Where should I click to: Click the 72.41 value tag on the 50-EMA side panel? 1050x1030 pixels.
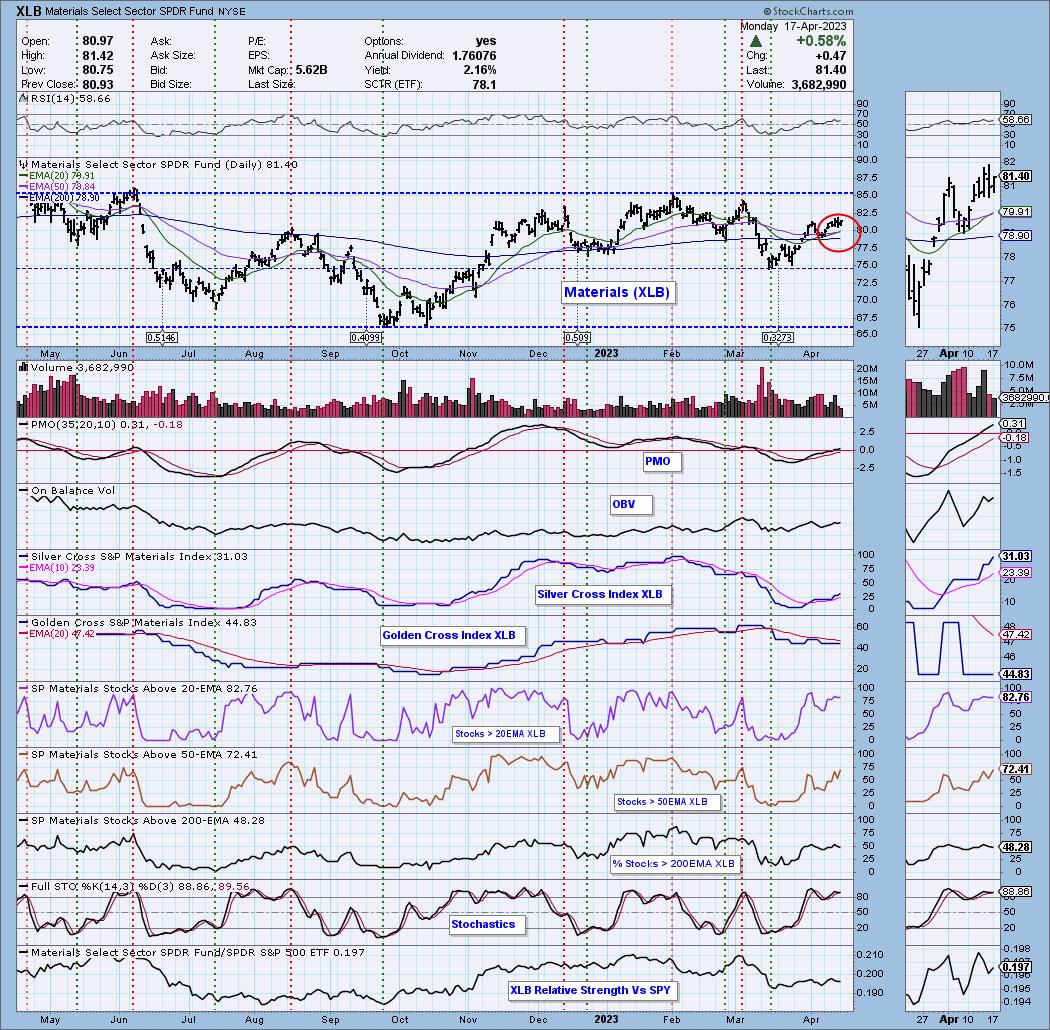pos(1015,769)
